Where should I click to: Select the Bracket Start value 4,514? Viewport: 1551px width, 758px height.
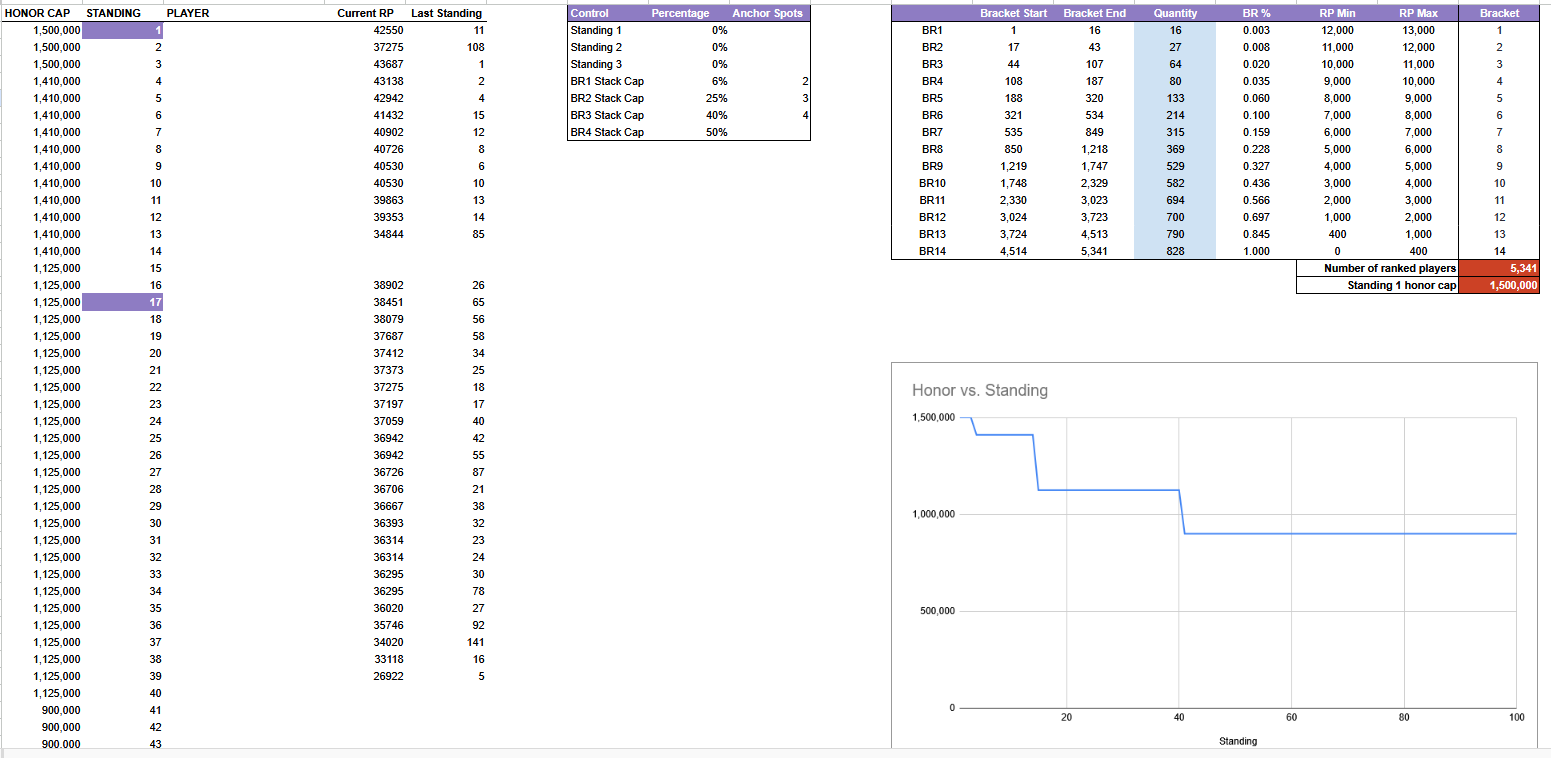[1013, 251]
